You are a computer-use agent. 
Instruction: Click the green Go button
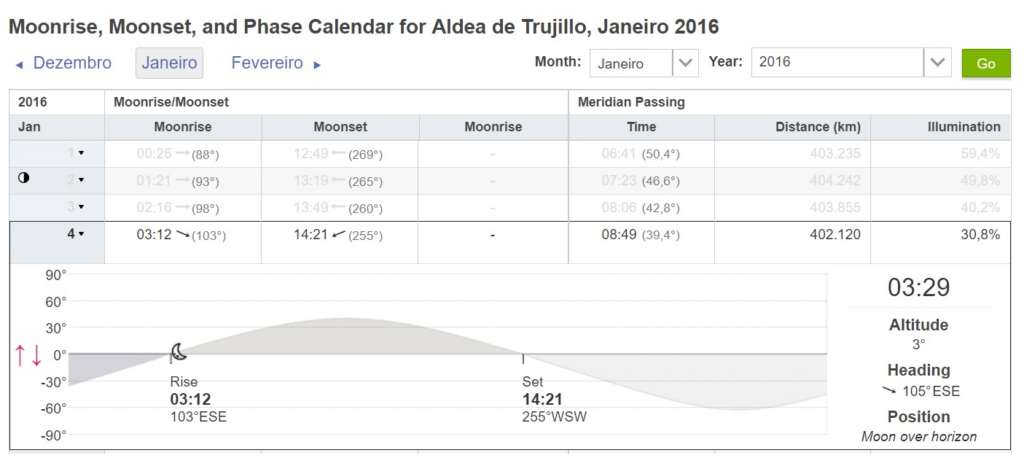tap(985, 63)
